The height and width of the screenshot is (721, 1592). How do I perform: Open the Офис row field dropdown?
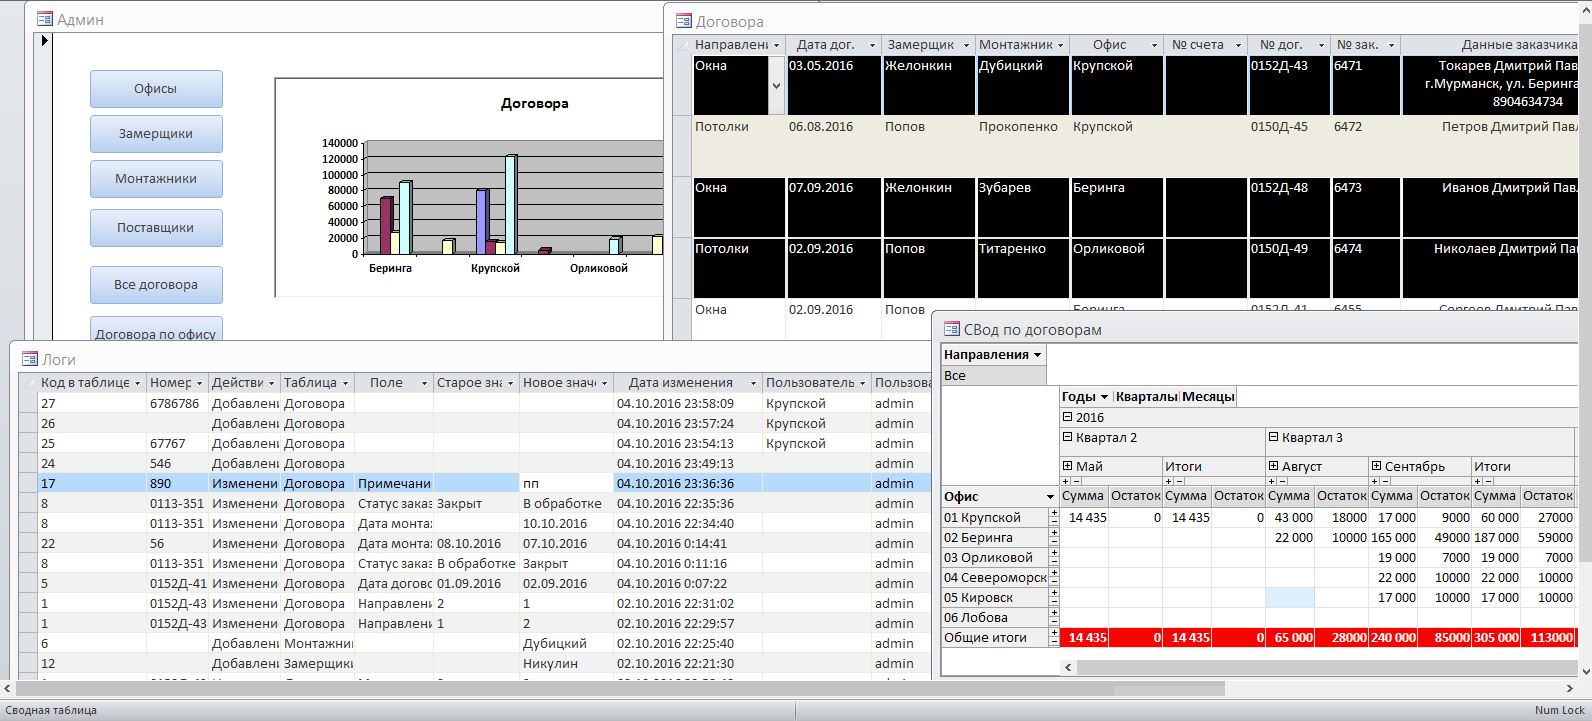click(1050, 497)
